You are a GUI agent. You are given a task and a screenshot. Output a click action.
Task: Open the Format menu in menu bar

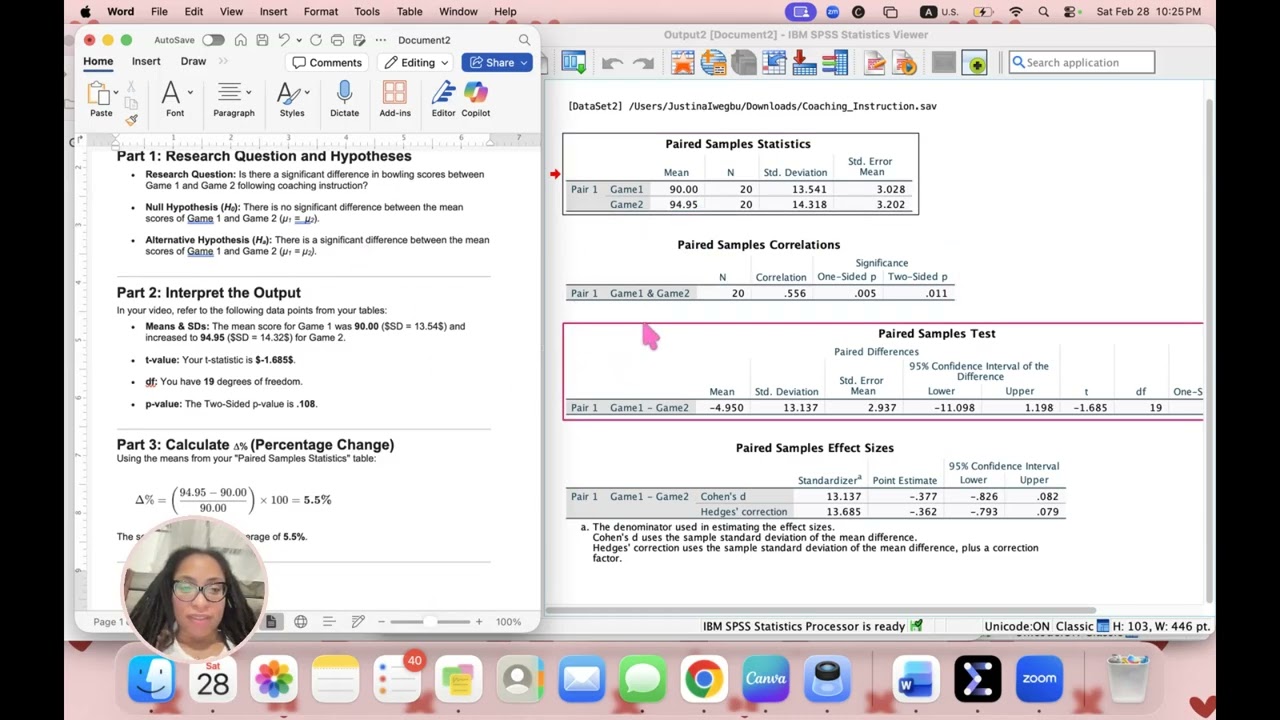point(321,12)
